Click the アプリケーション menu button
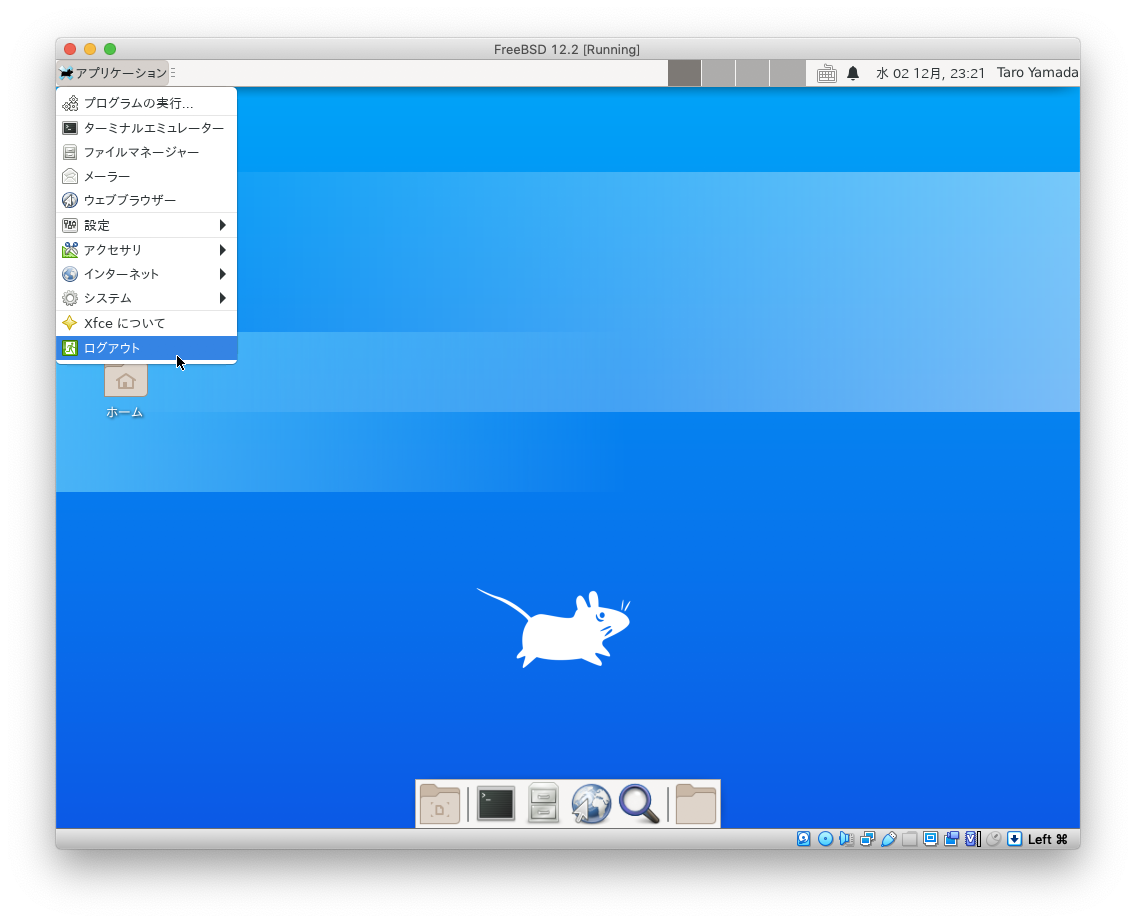 [x=113, y=73]
